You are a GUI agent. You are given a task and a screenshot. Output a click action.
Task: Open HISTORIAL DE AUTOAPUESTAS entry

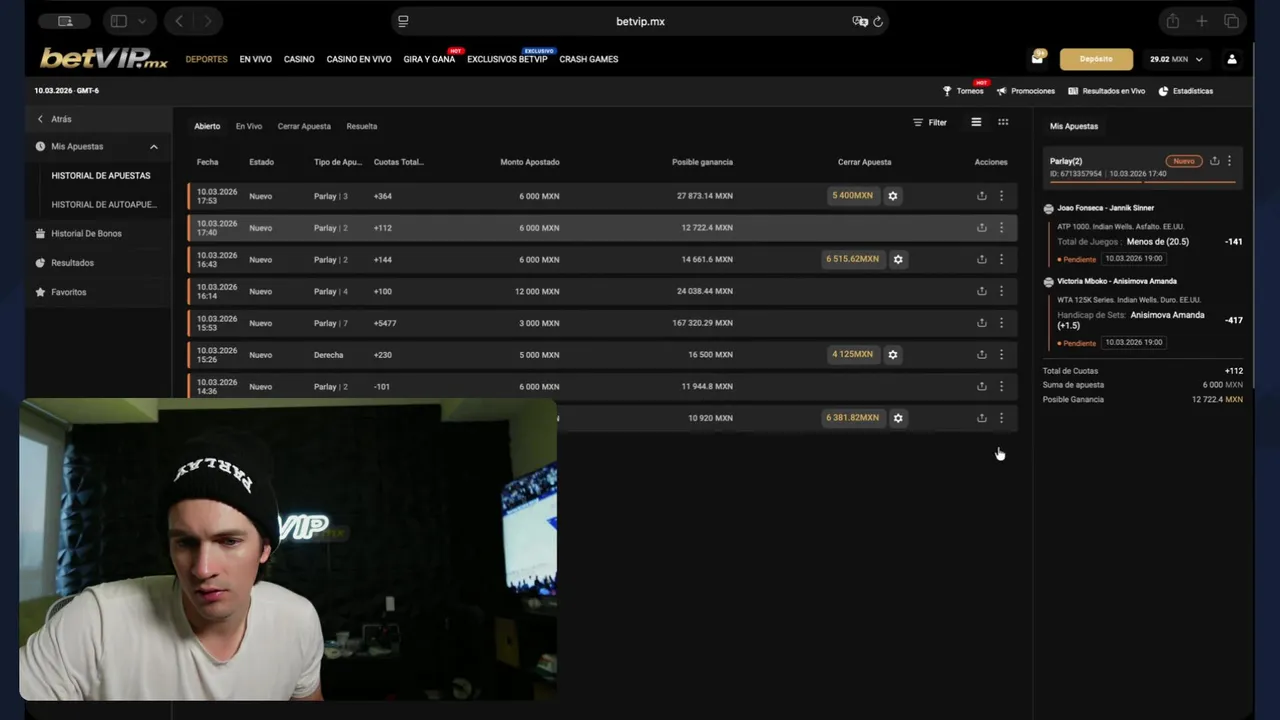tap(104, 205)
